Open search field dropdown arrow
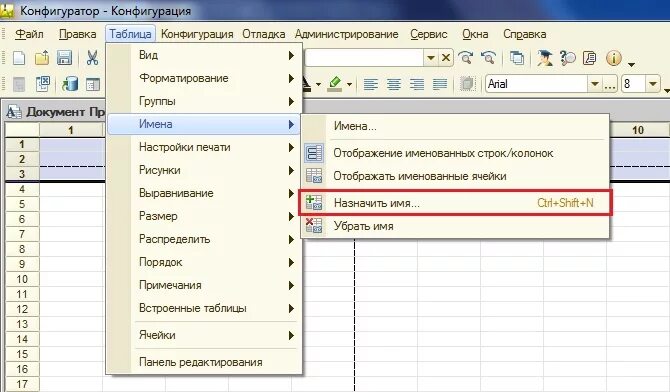670x392 pixels. (x=431, y=58)
